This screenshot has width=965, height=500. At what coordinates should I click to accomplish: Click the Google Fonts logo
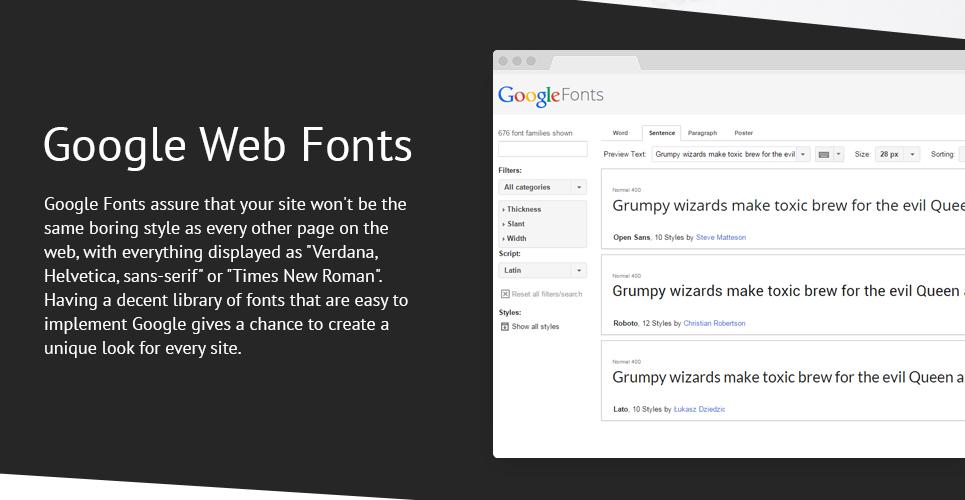tap(550, 96)
